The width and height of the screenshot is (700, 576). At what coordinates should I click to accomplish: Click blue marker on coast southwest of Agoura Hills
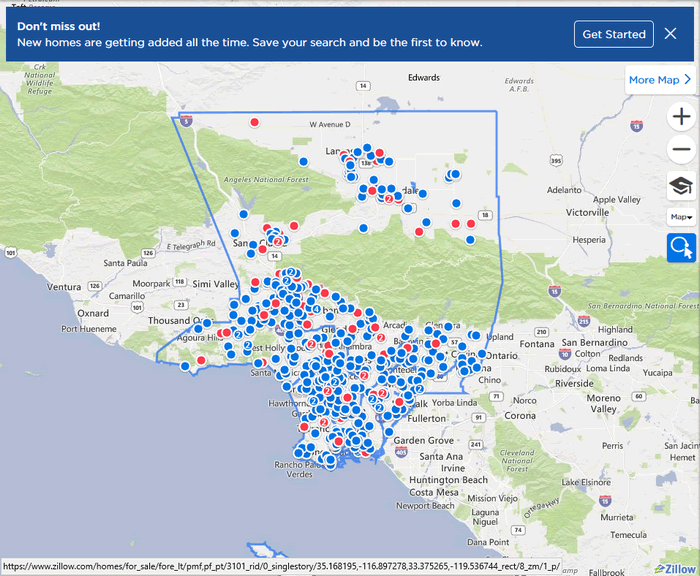point(185,367)
